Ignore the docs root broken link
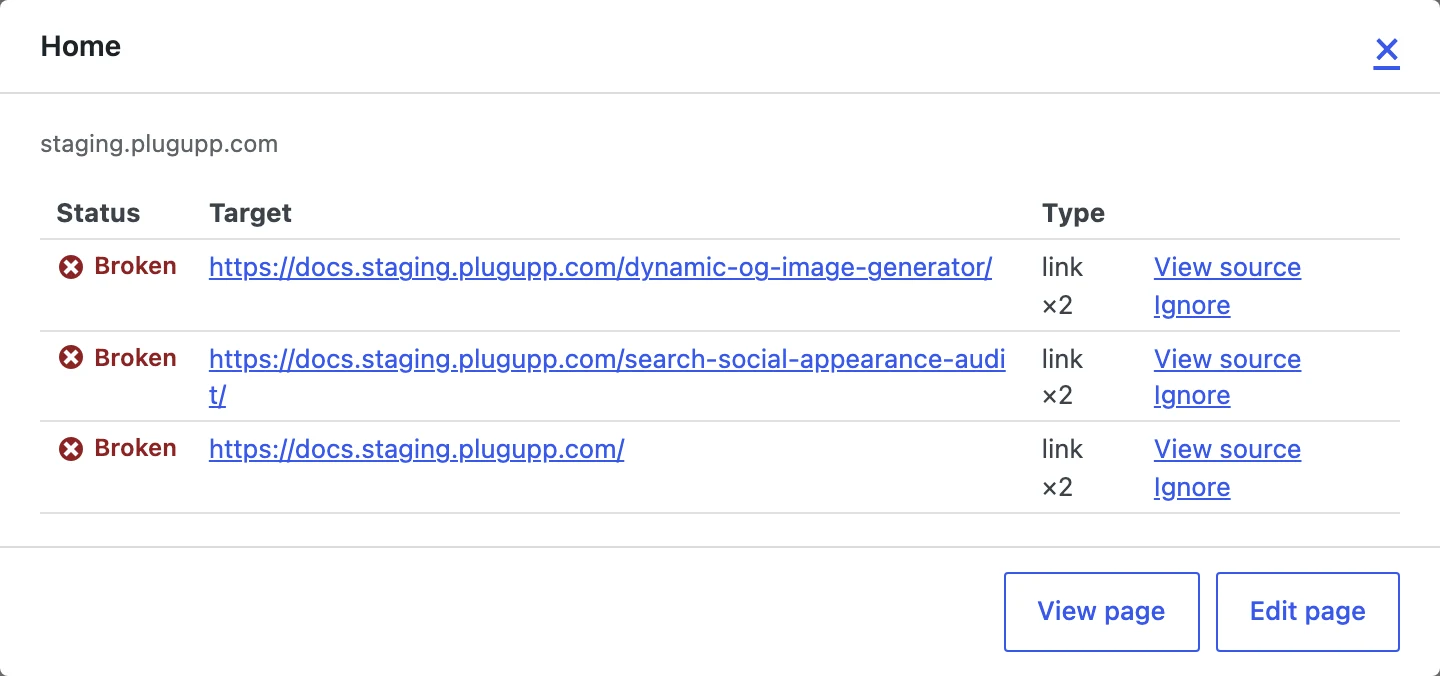 (x=1192, y=487)
